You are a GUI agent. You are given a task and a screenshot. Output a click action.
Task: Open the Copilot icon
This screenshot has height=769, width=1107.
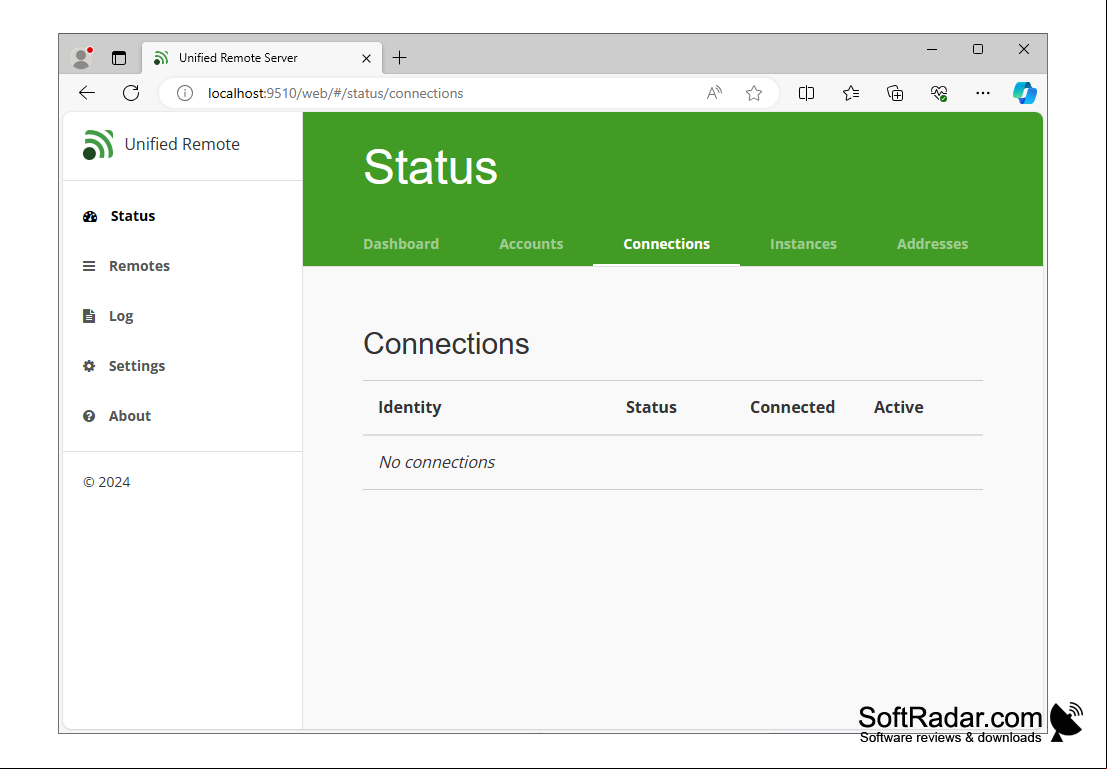click(x=1024, y=93)
